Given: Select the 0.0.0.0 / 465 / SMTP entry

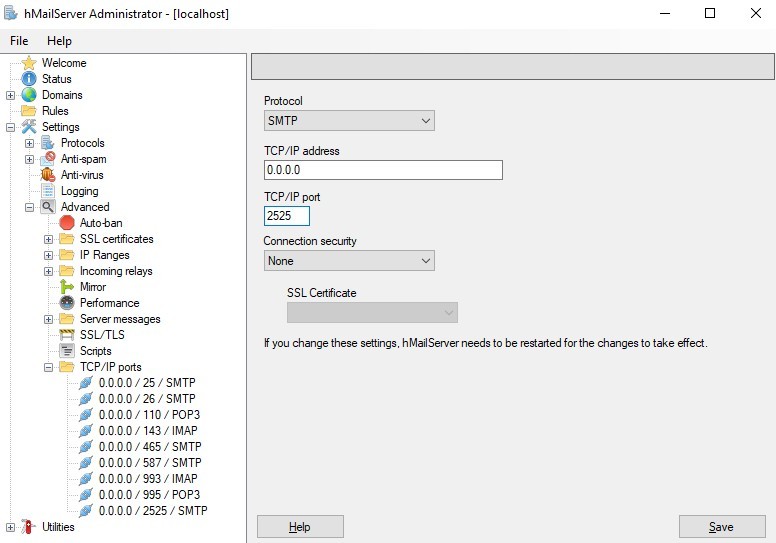Looking at the screenshot, I should point(150,446).
